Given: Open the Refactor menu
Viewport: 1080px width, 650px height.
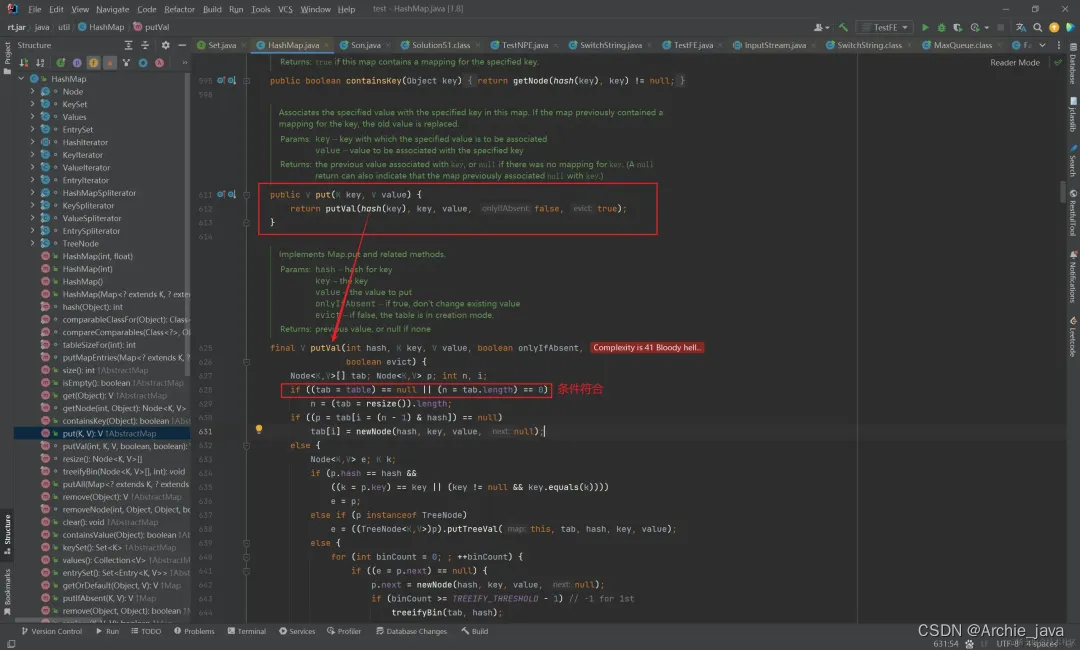Looking at the screenshot, I should [179, 9].
